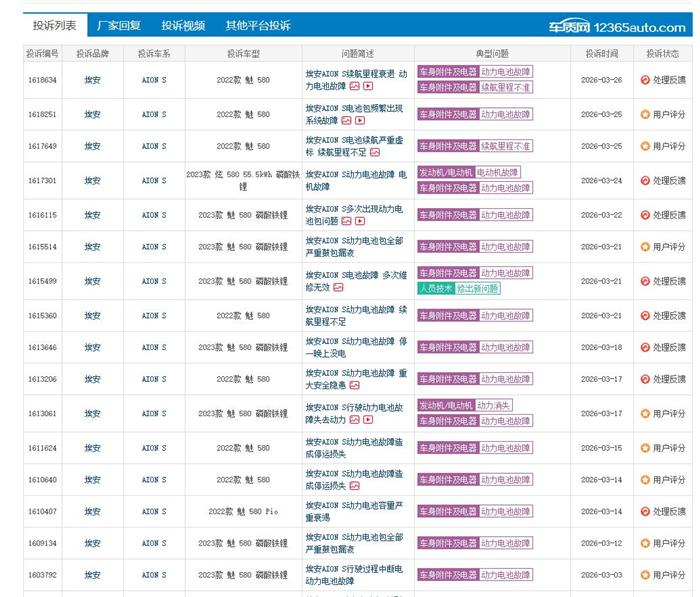Viewport: 700px width, 597px height.
Task: Open video icon in complaint 1613061 row
Action: [x=368, y=420]
